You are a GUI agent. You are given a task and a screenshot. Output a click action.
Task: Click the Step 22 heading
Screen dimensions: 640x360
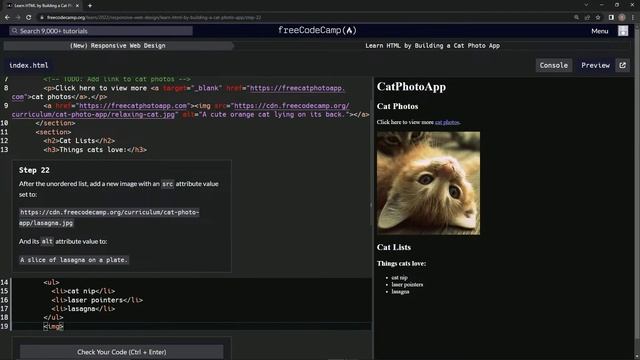click(x=34, y=170)
